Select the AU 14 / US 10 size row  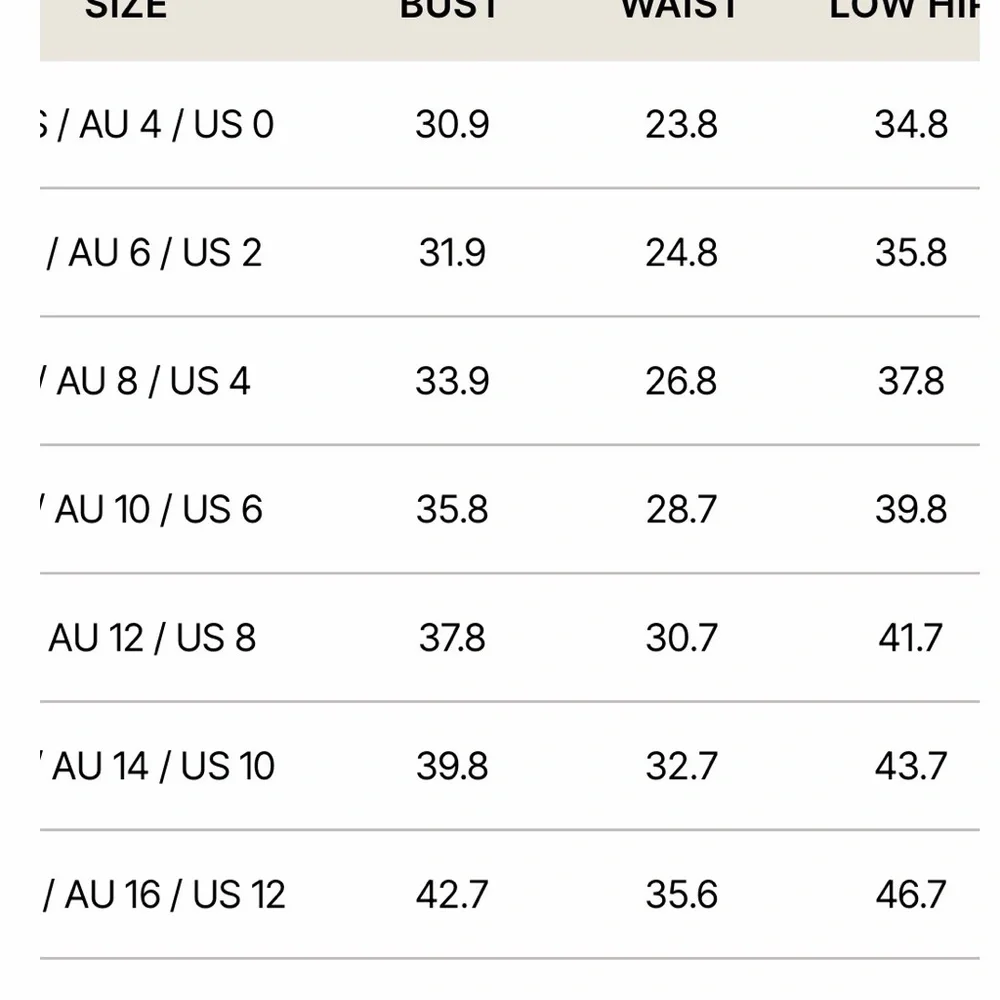click(510, 766)
